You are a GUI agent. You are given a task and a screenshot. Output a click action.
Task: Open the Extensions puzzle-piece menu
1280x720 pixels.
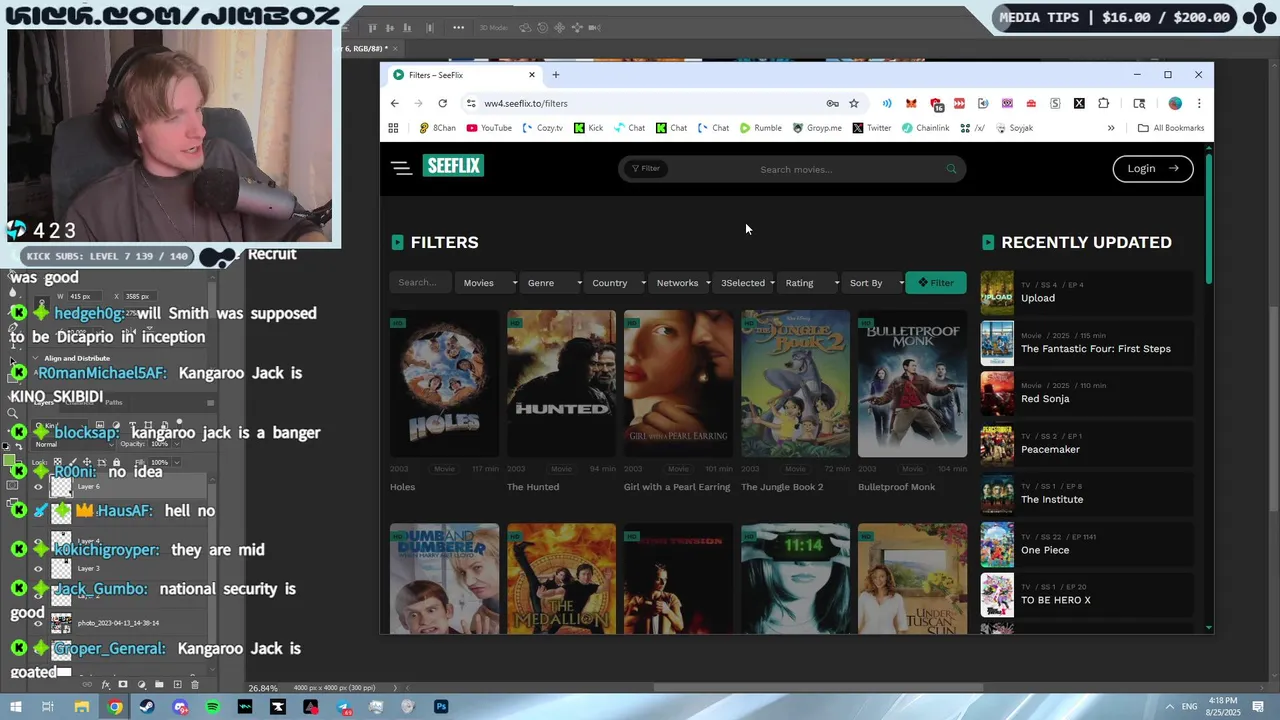[x=1104, y=103]
